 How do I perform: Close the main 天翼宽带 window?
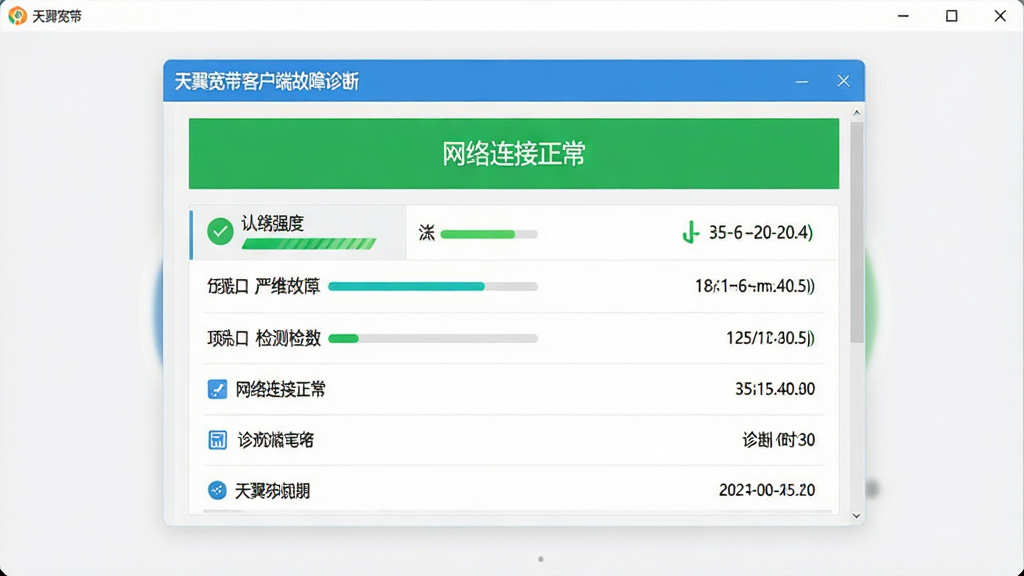click(x=1000, y=16)
